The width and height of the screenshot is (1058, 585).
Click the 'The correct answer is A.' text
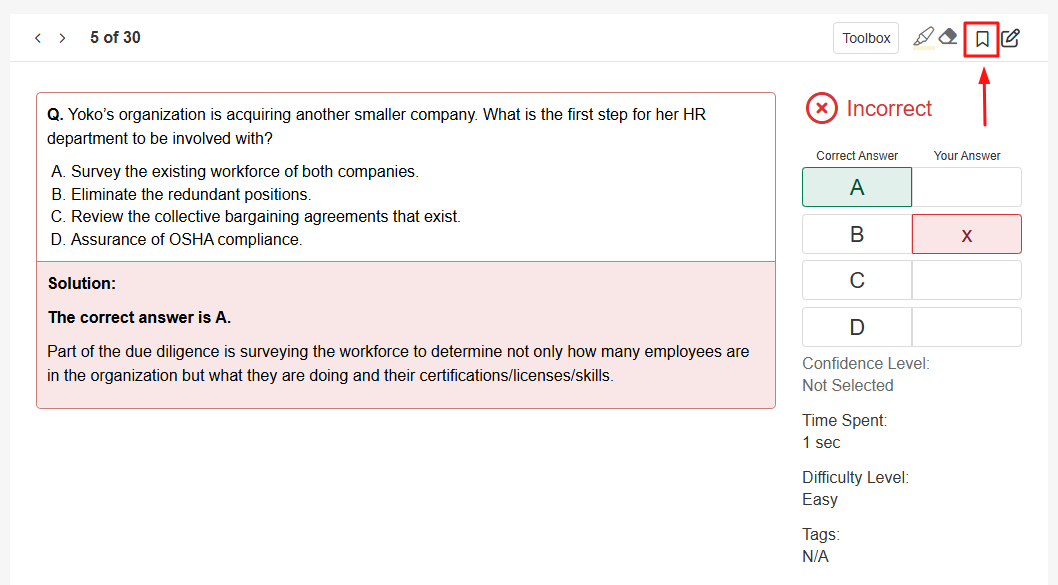(x=139, y=317)
